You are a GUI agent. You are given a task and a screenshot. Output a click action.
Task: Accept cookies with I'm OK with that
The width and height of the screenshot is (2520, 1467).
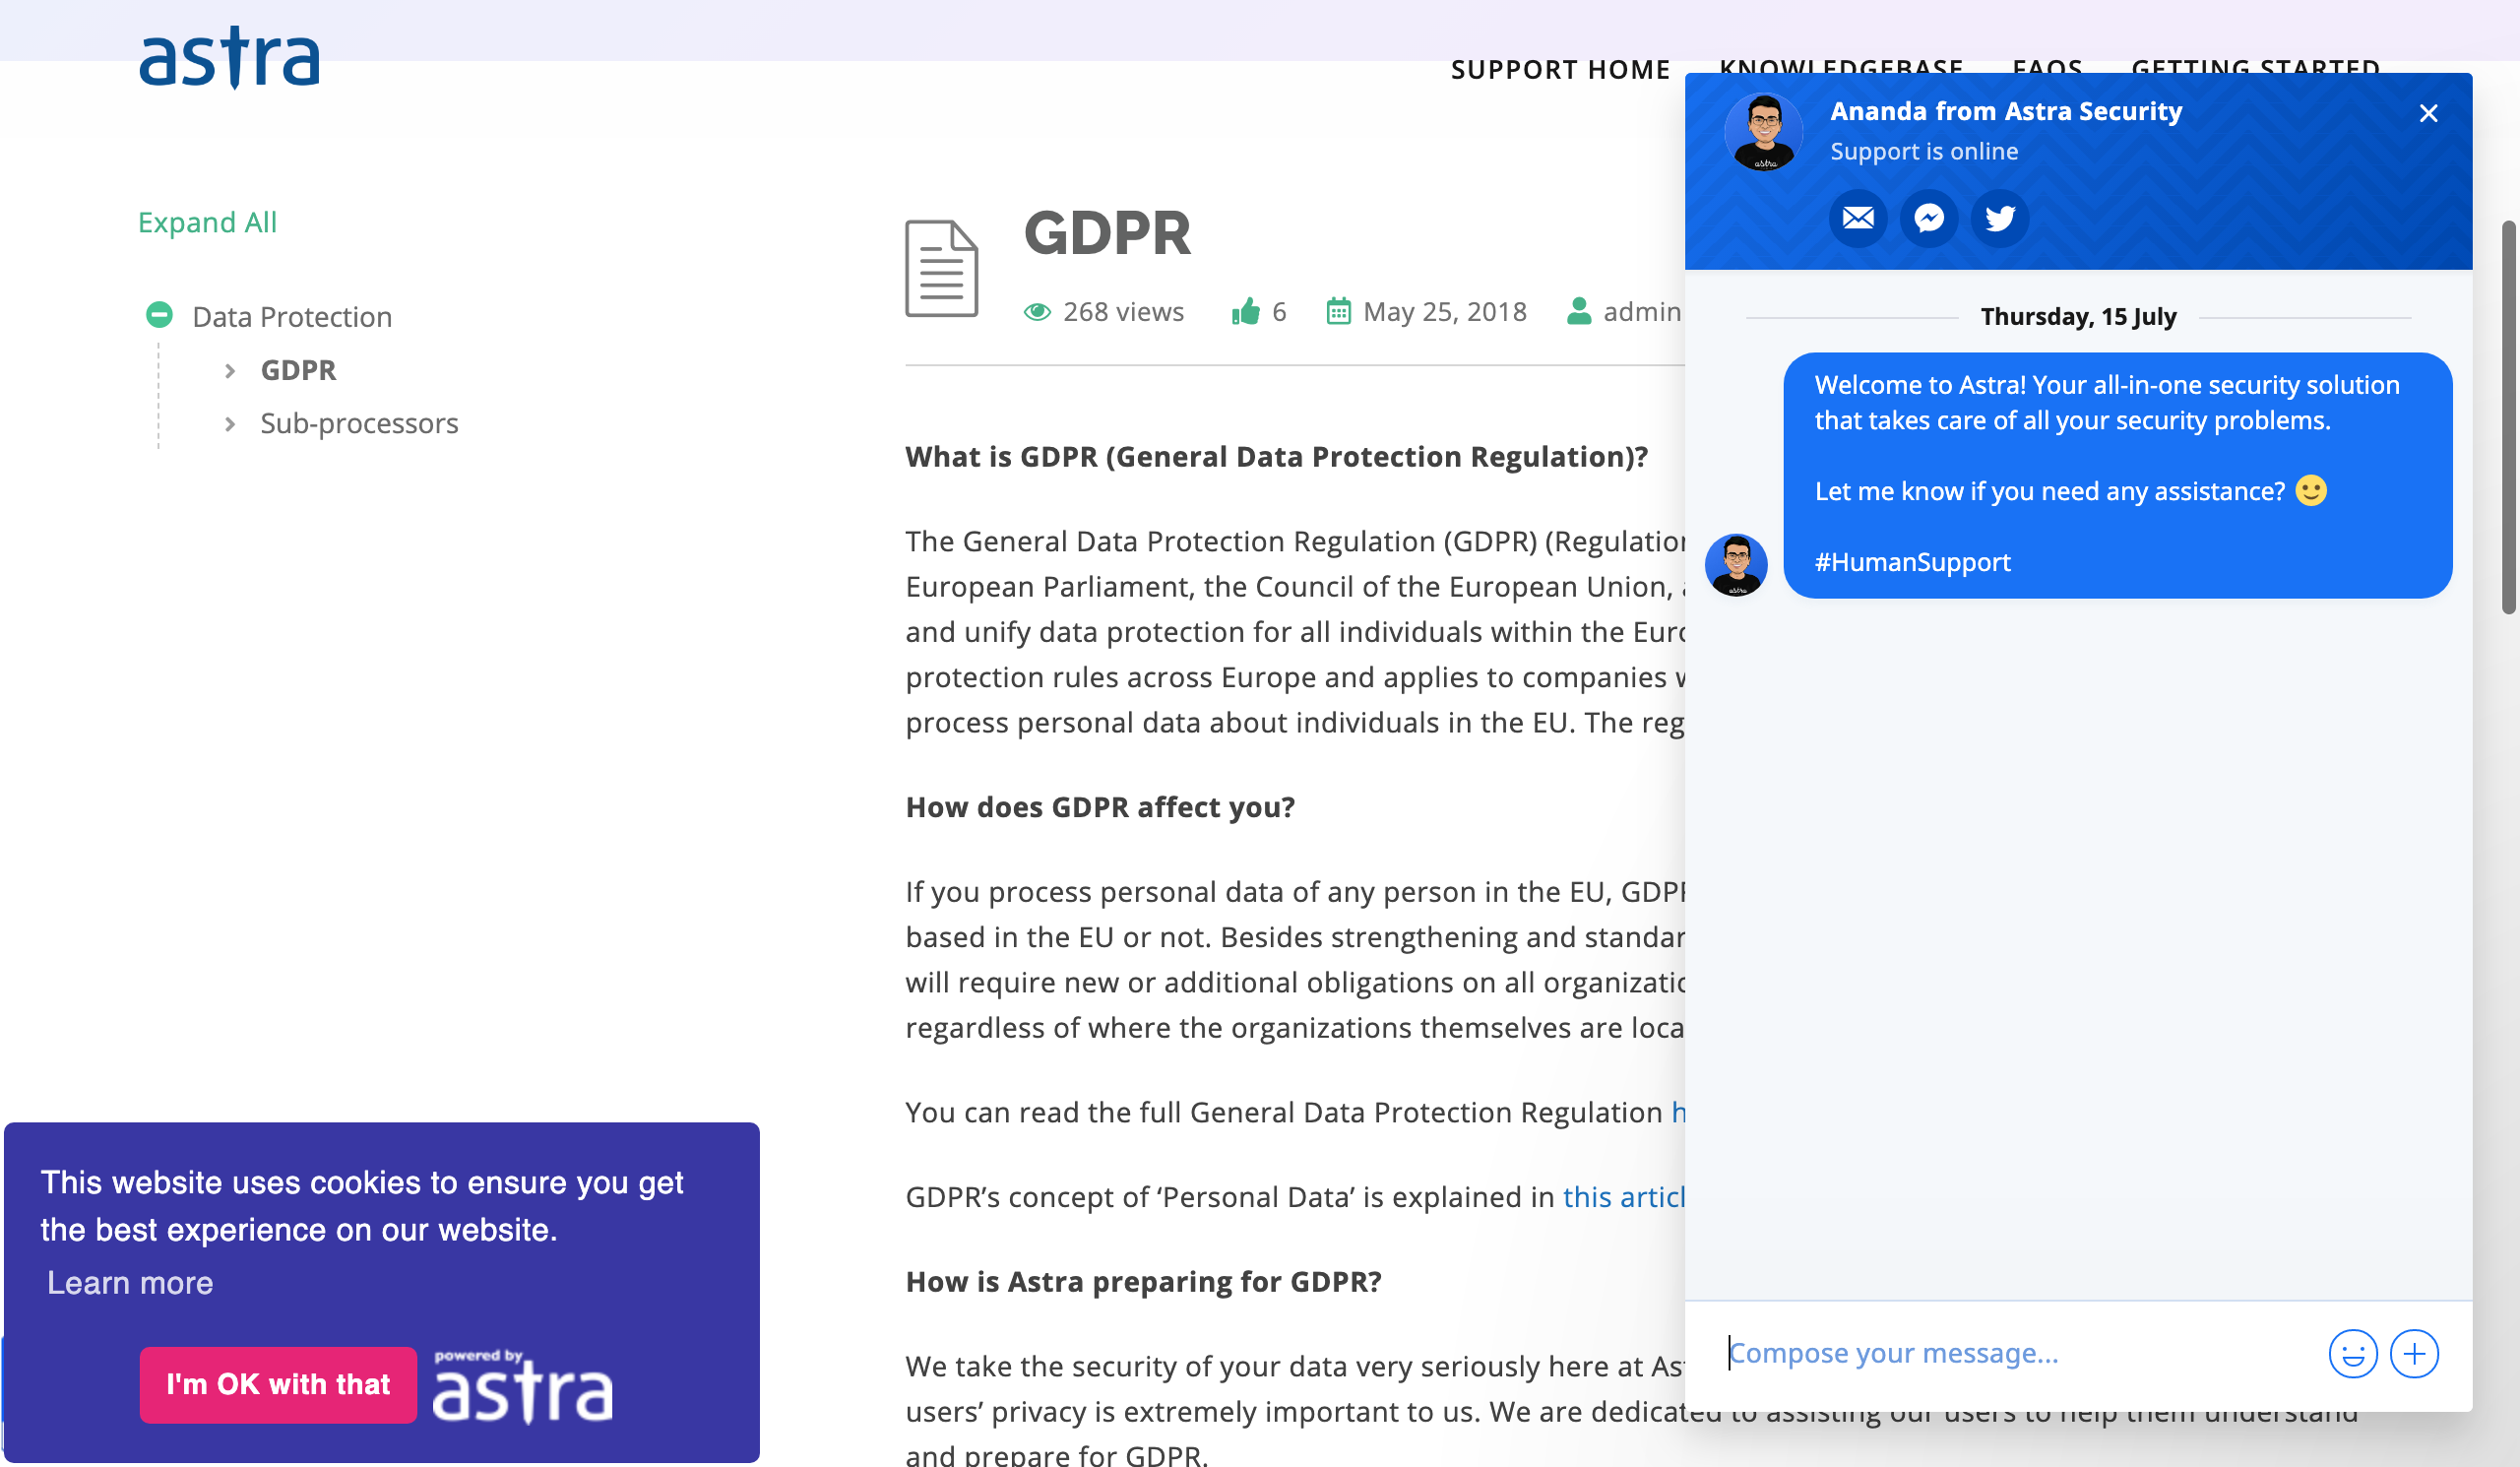(278, 1384)
